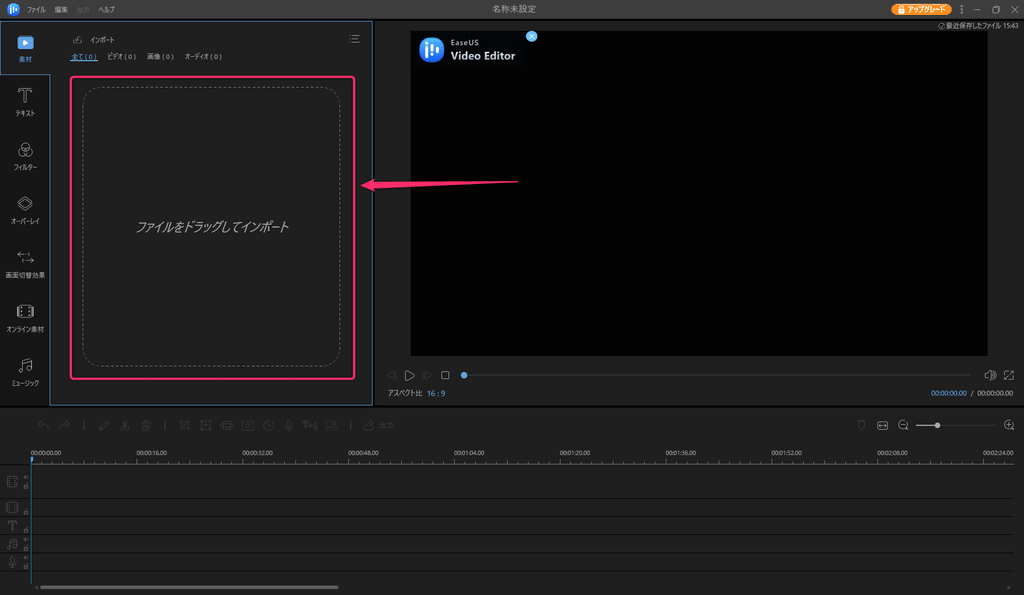The height and width of the screenshot is (595, 1024).
Task: Select the オーバーレイ (Overlay) sidebar icon
Action: coord(25,210)
